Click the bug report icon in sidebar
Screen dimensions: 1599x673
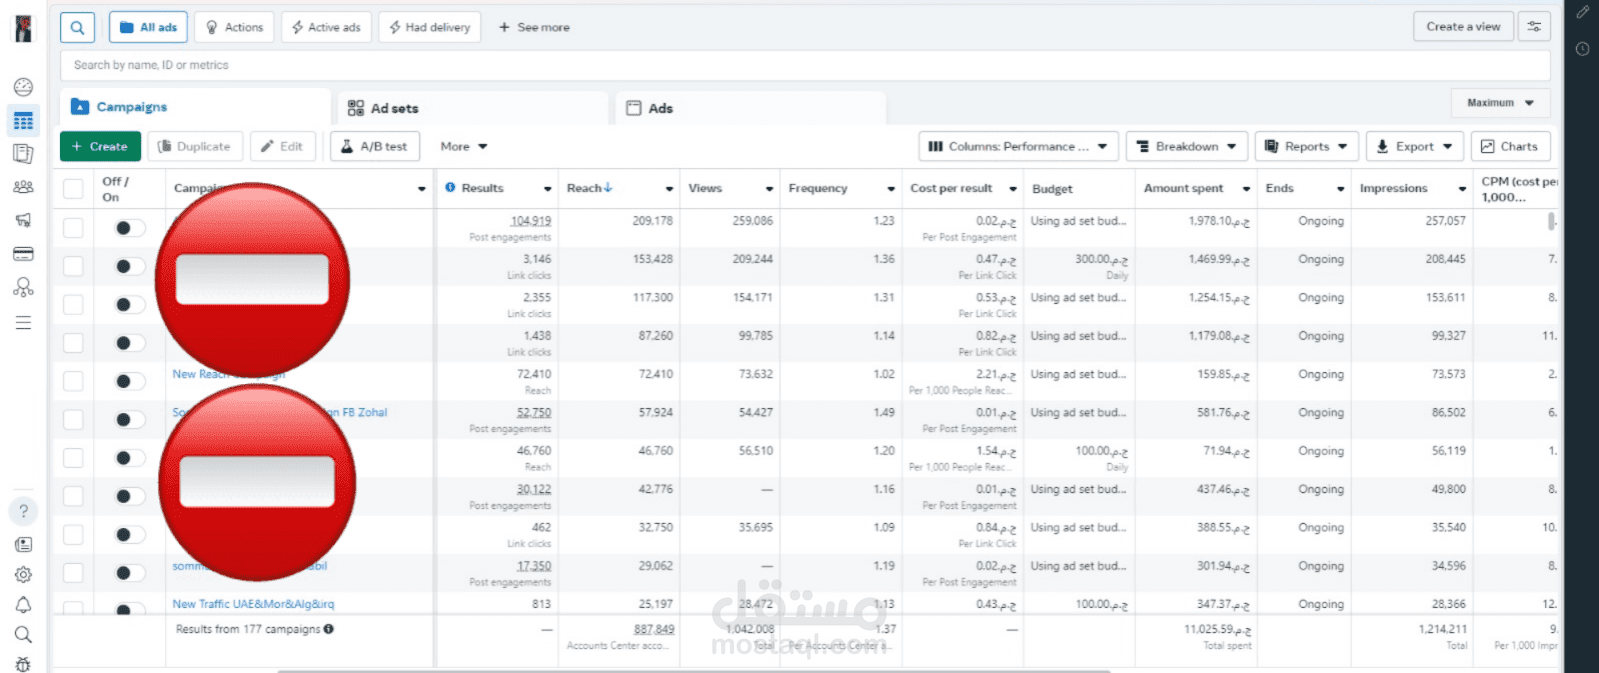23,664
